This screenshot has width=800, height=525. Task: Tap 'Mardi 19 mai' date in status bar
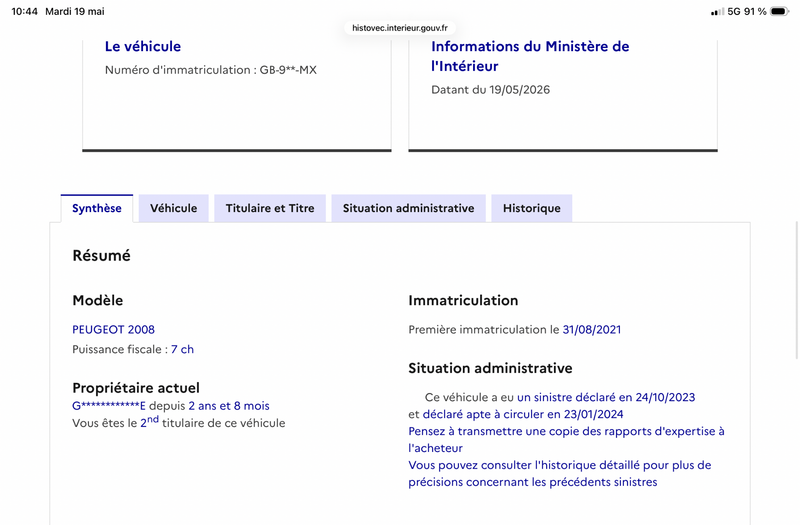75,11
